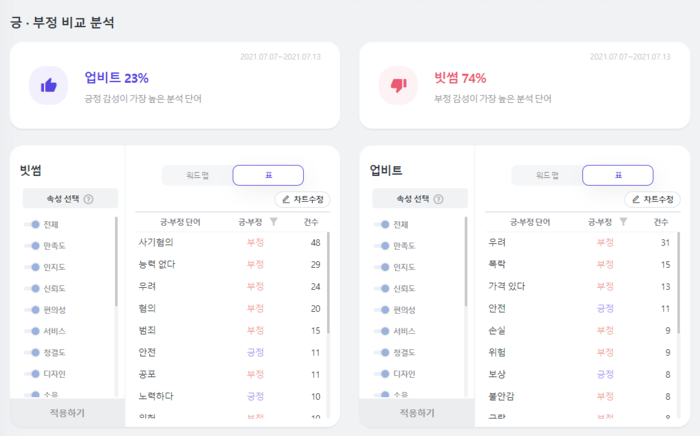Select the 표 tab in 업비트 panel
Image resolution: width=700 pixels, height=436 pixels.
(x=618, y=175)
